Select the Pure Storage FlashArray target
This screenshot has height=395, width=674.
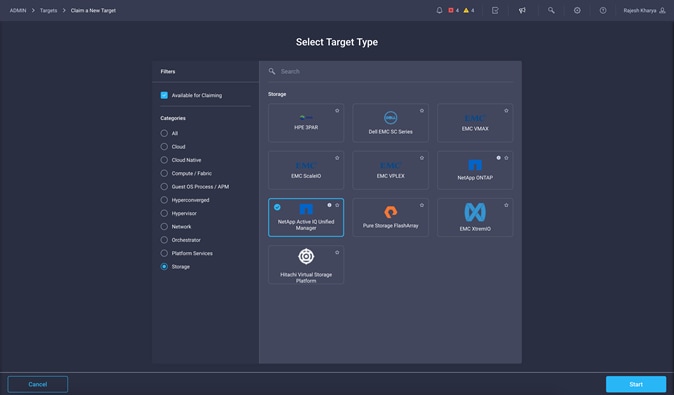click(390, 217)
